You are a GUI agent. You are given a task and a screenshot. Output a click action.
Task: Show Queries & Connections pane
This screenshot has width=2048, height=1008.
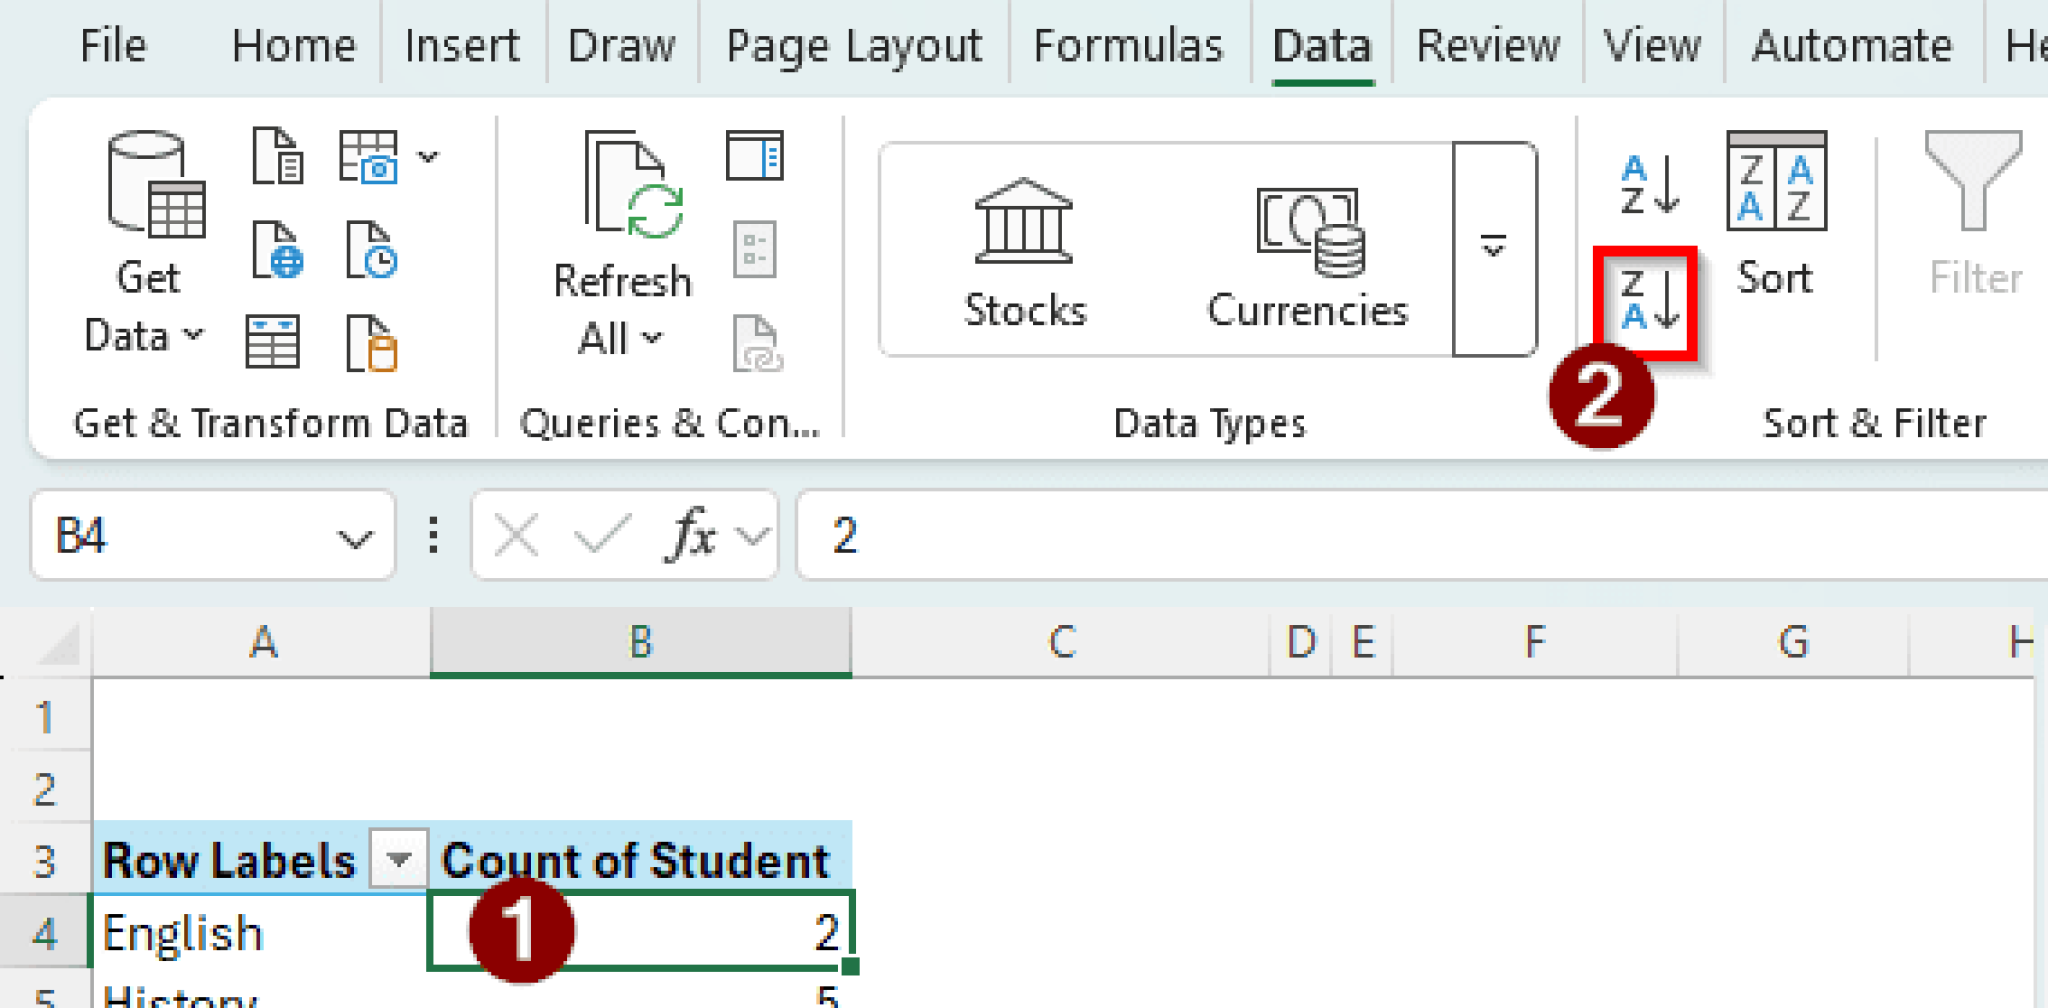tap(755, 157)
